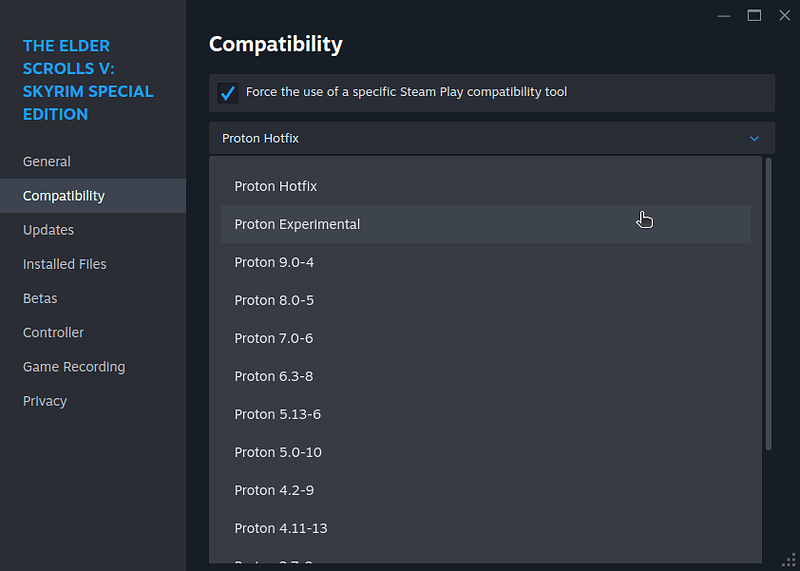Maximize the properties window
800x571 pixels.
coord(754,16)
